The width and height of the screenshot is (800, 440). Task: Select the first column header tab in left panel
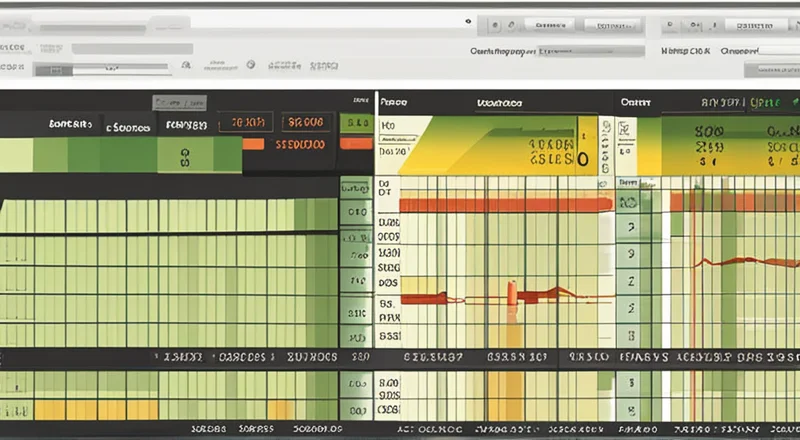pos(71,125)
